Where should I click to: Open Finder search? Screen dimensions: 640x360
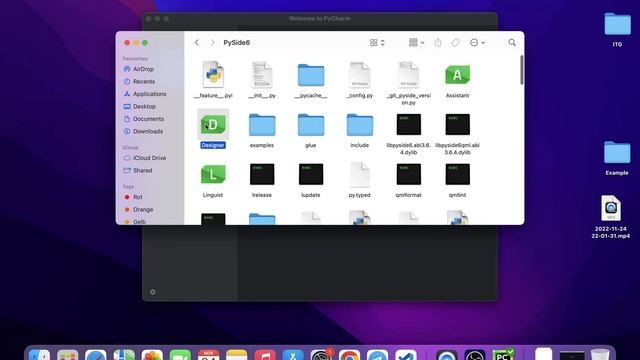[512, 42]
